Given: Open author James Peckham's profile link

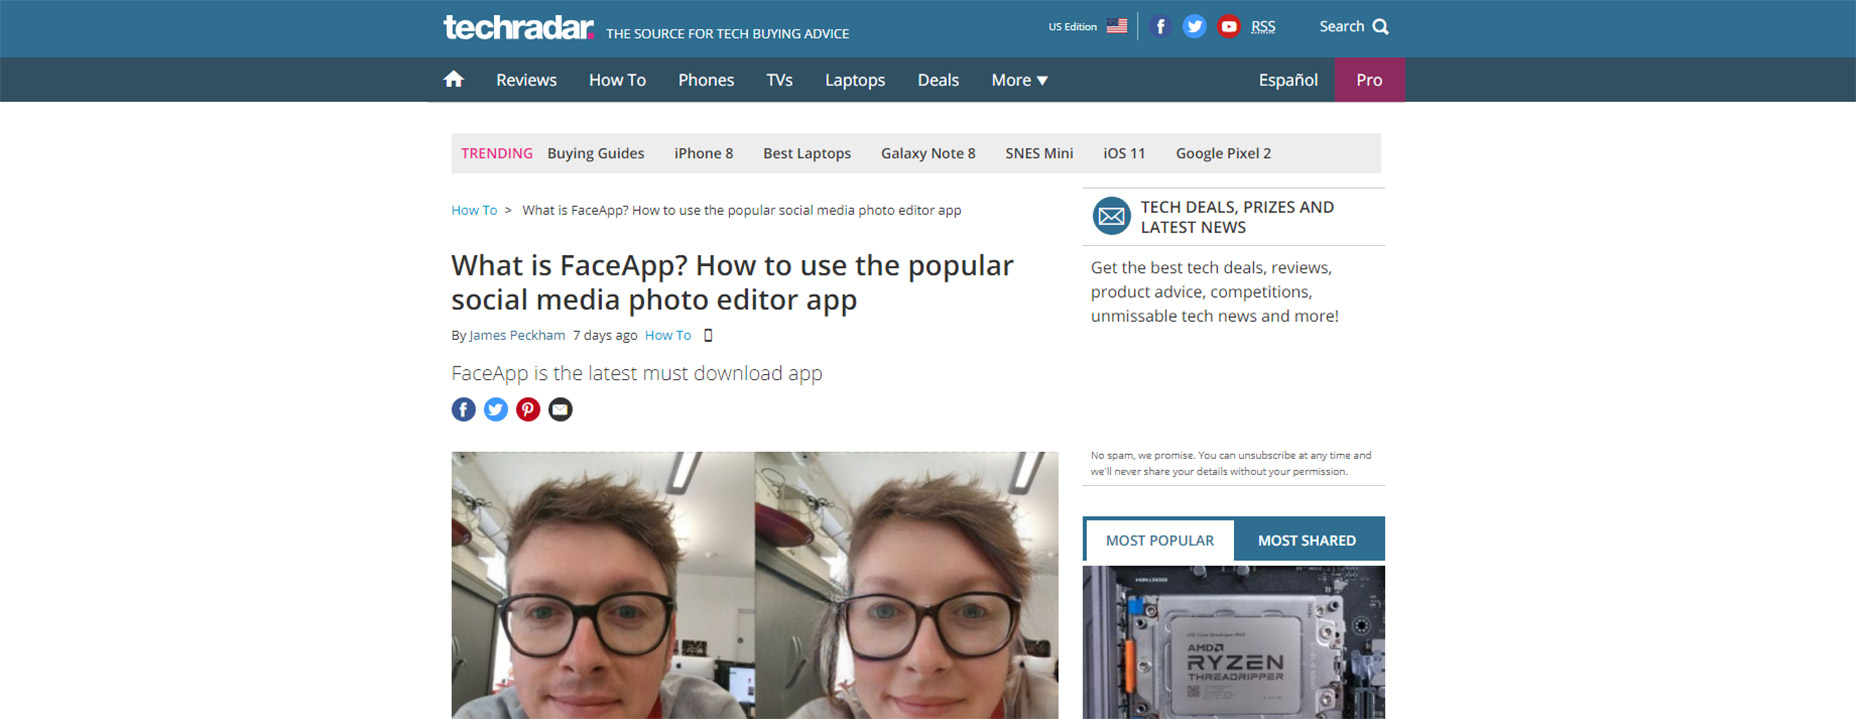Looking at the screenshot, I should 517,335.
